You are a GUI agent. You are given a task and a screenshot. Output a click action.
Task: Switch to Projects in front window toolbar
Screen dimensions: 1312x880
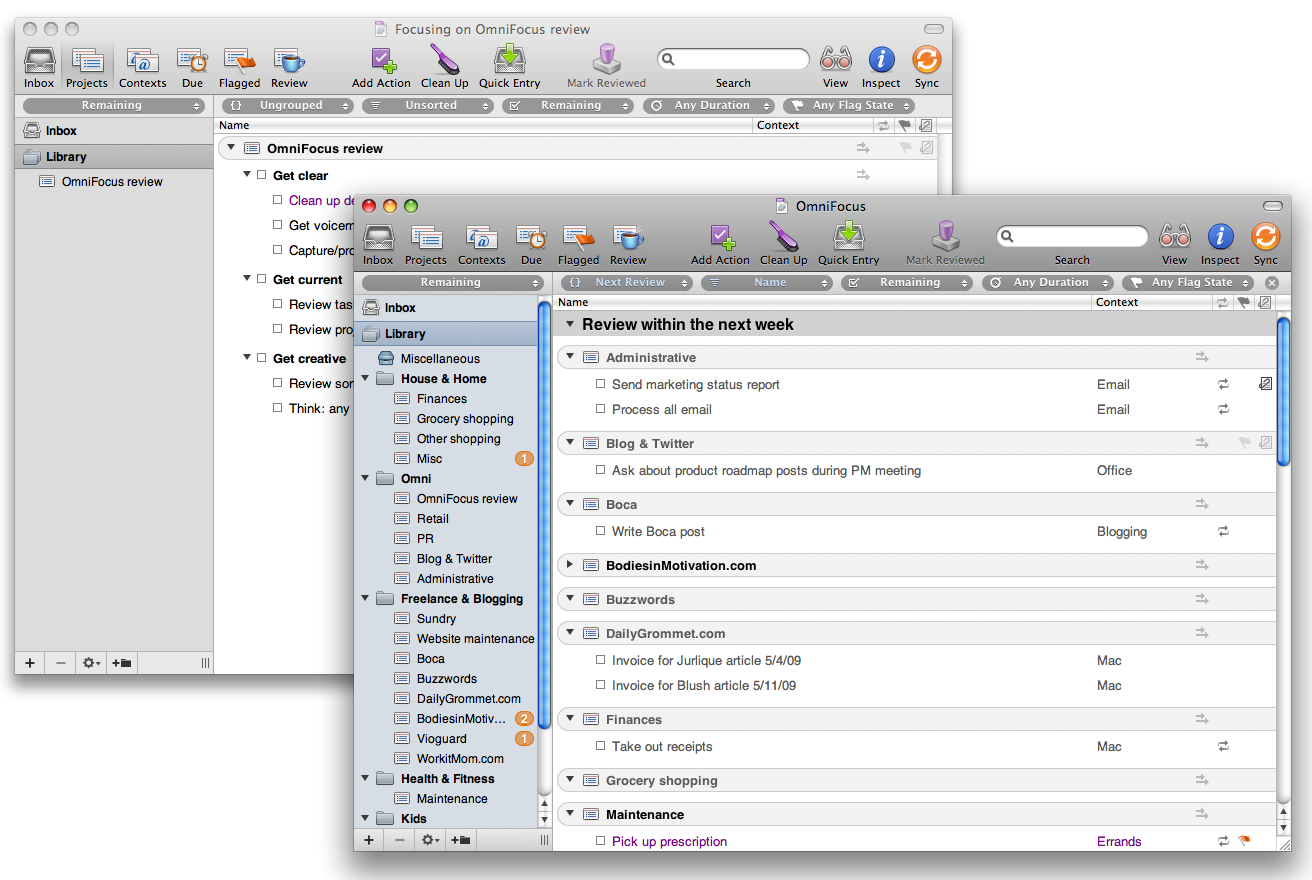point(426,243)
